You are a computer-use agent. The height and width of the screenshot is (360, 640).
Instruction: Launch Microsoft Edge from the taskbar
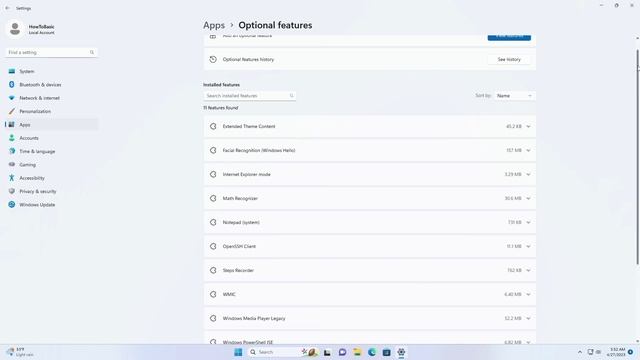click(372, 352)
